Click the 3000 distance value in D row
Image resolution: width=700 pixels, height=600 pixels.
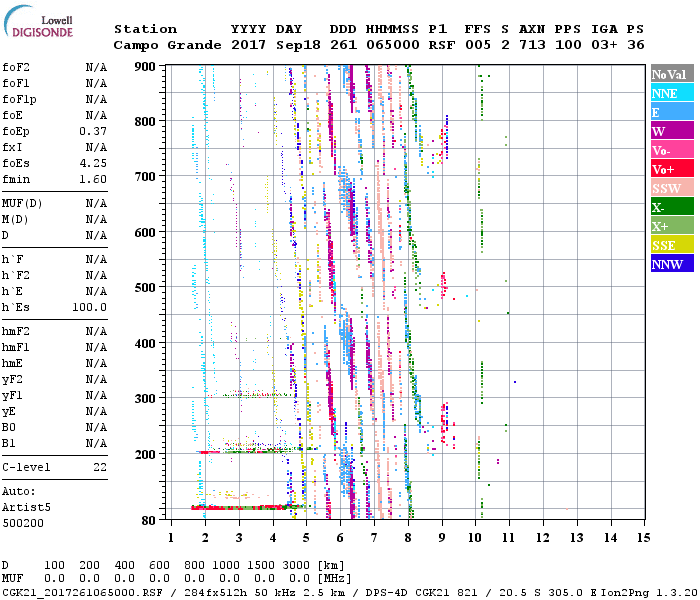(296, 565)
